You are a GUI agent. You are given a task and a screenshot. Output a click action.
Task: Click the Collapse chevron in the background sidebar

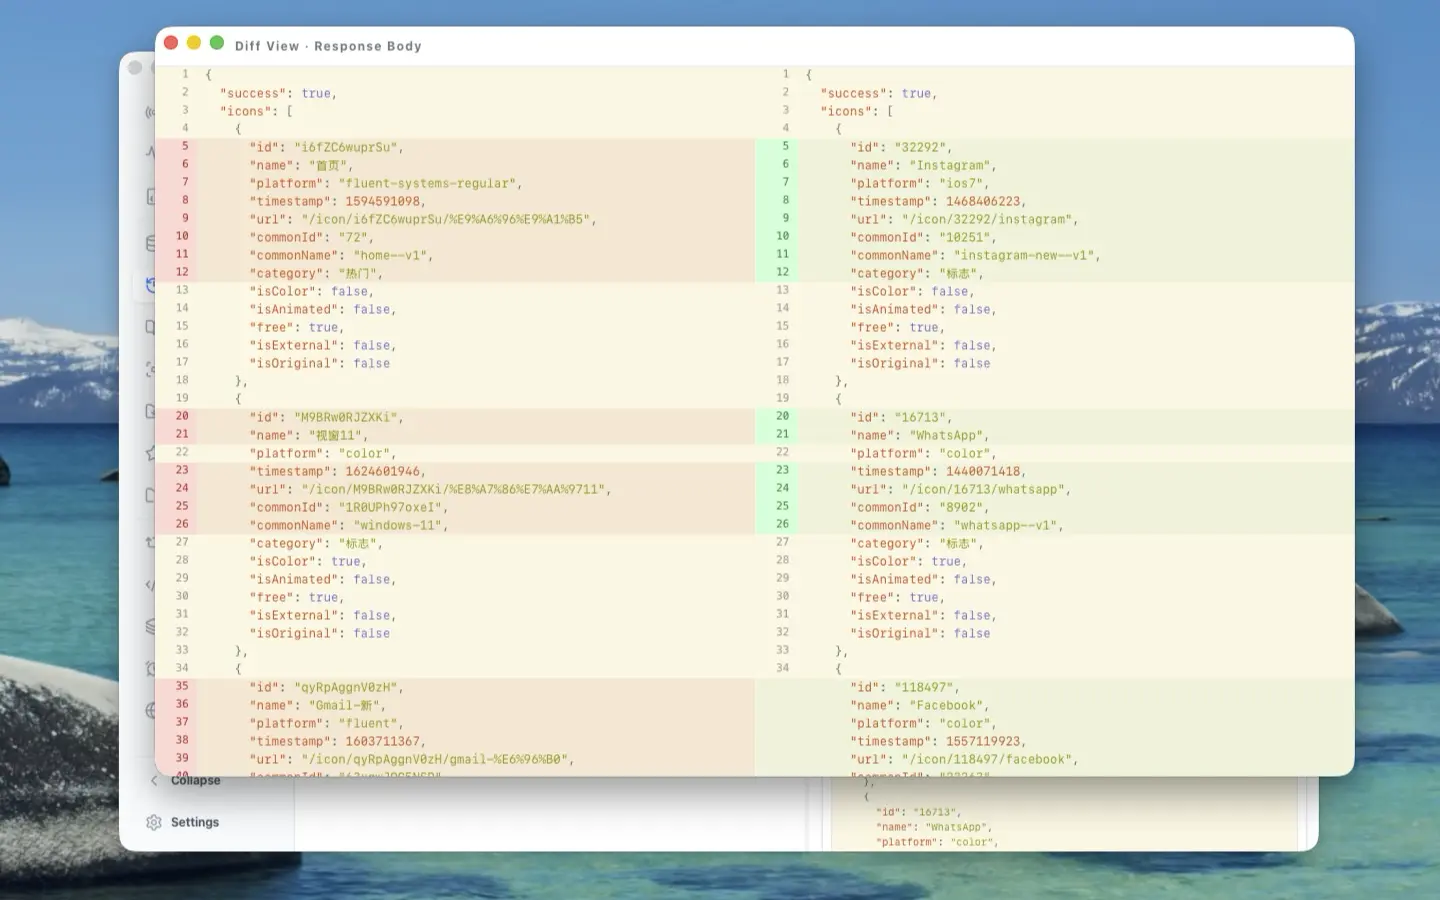[154, 780]
